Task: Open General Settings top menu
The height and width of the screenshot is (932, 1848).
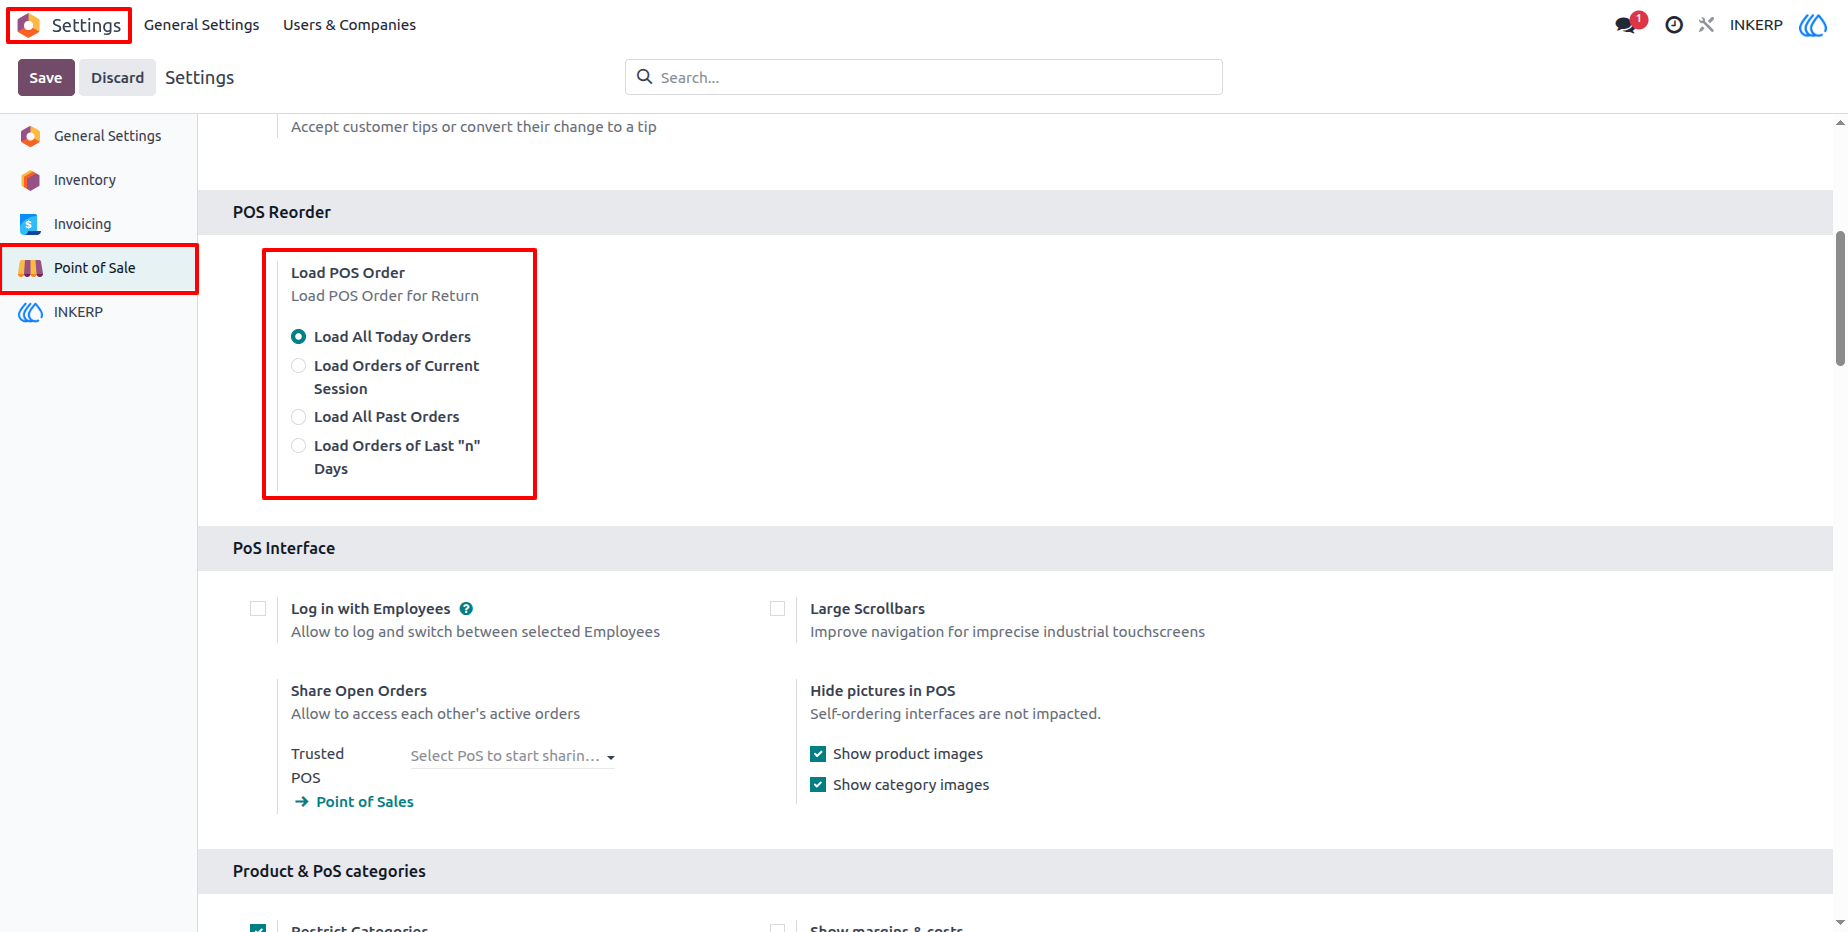Action: (x=201, y=25)
